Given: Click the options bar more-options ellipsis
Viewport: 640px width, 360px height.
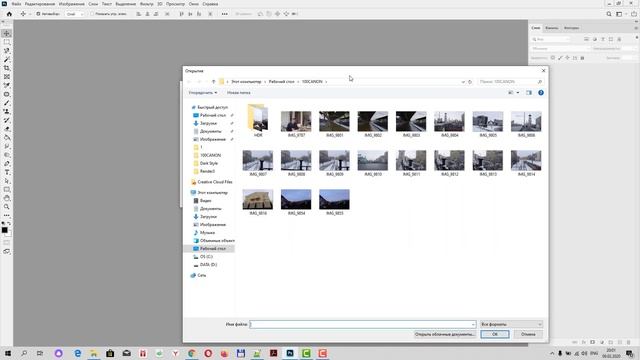Looking at the screenshot, I should [x=224, y=14].
